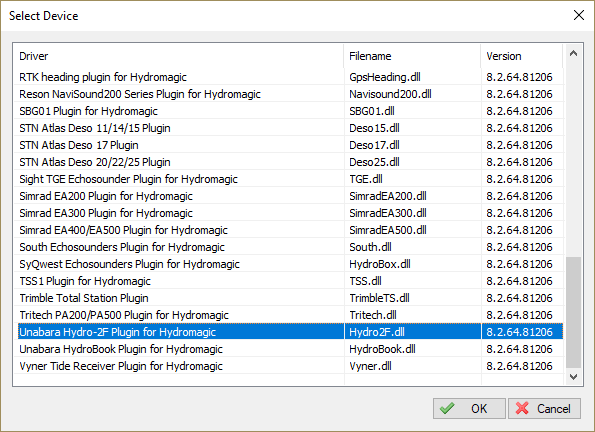
Task: Click the vertical scrollbar thumb
Action: (x=573, y=312)
